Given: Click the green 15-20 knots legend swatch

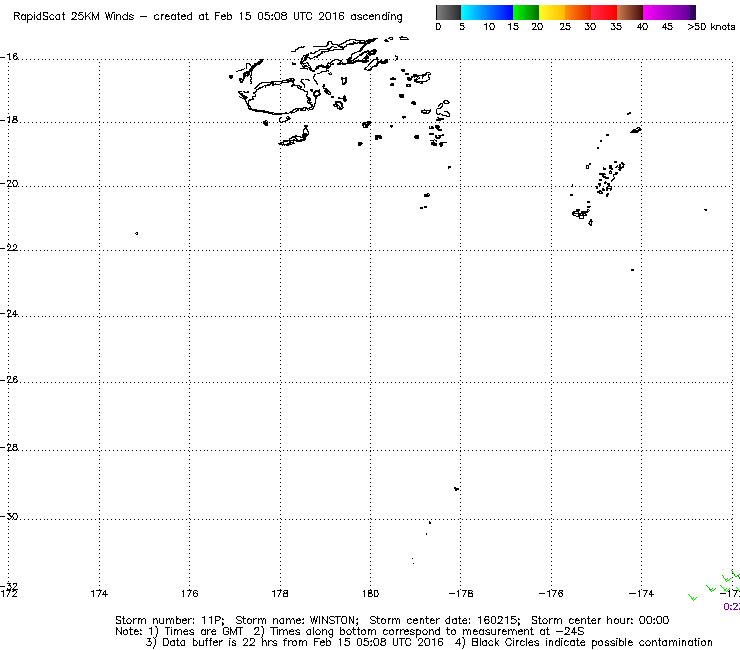Looking at the screenshot, I should point(526,12).
